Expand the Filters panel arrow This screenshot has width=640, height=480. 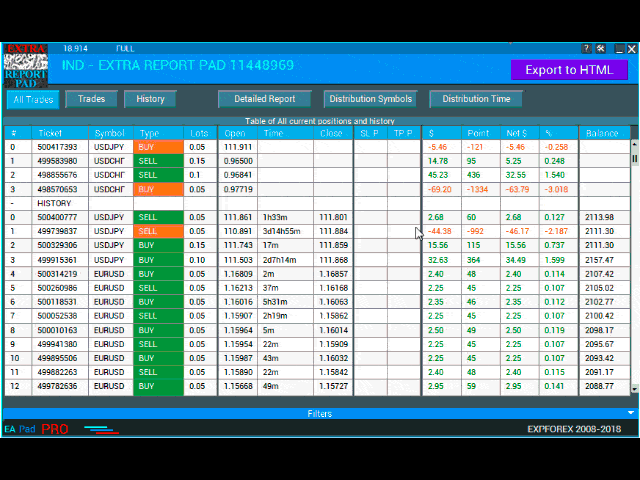630,412
